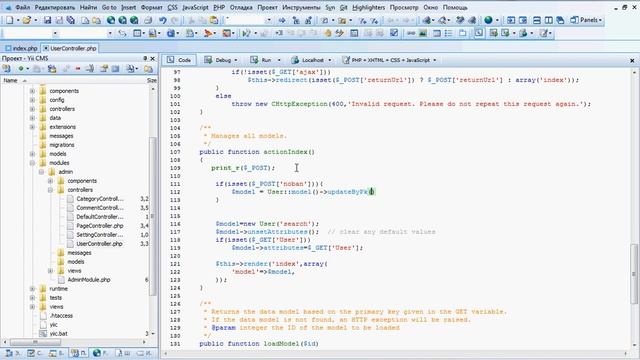Open the Git menu
Viewport: 640px width, 360px height.
[344, 7]
